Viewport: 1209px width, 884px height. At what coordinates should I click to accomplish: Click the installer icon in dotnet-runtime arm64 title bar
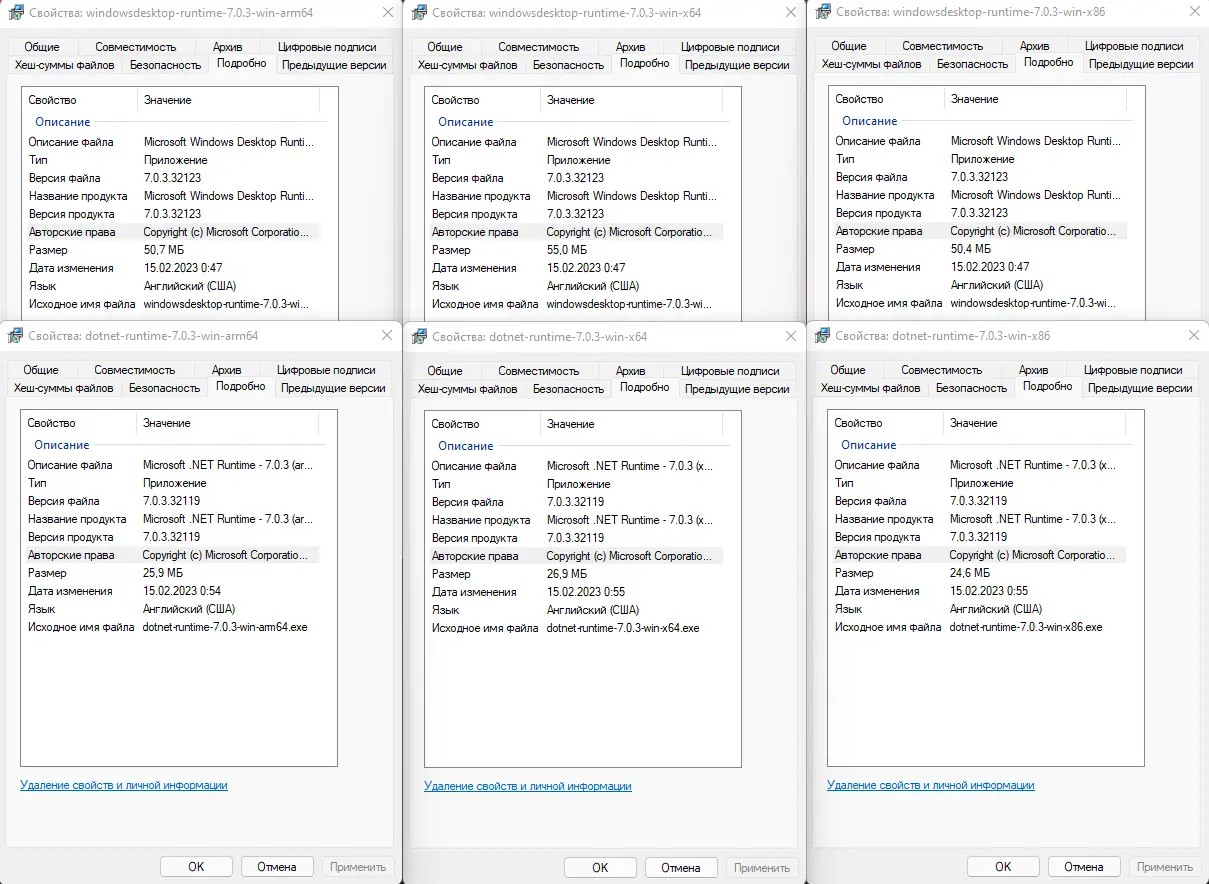[x=15, y=336]
